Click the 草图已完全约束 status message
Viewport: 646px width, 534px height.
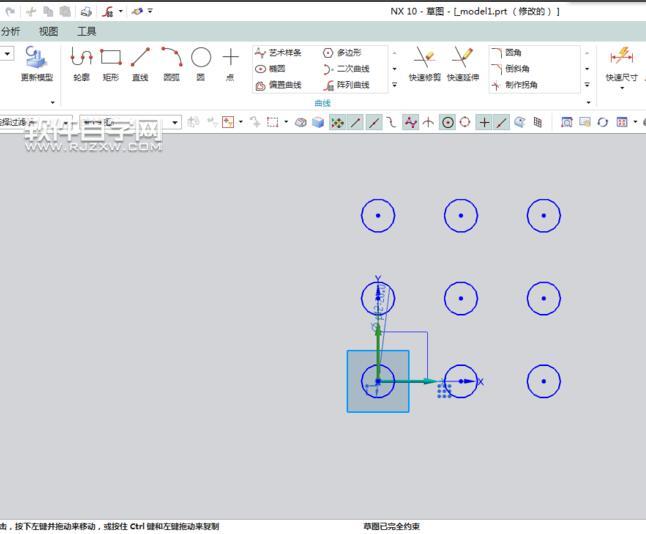click(391, 526)
